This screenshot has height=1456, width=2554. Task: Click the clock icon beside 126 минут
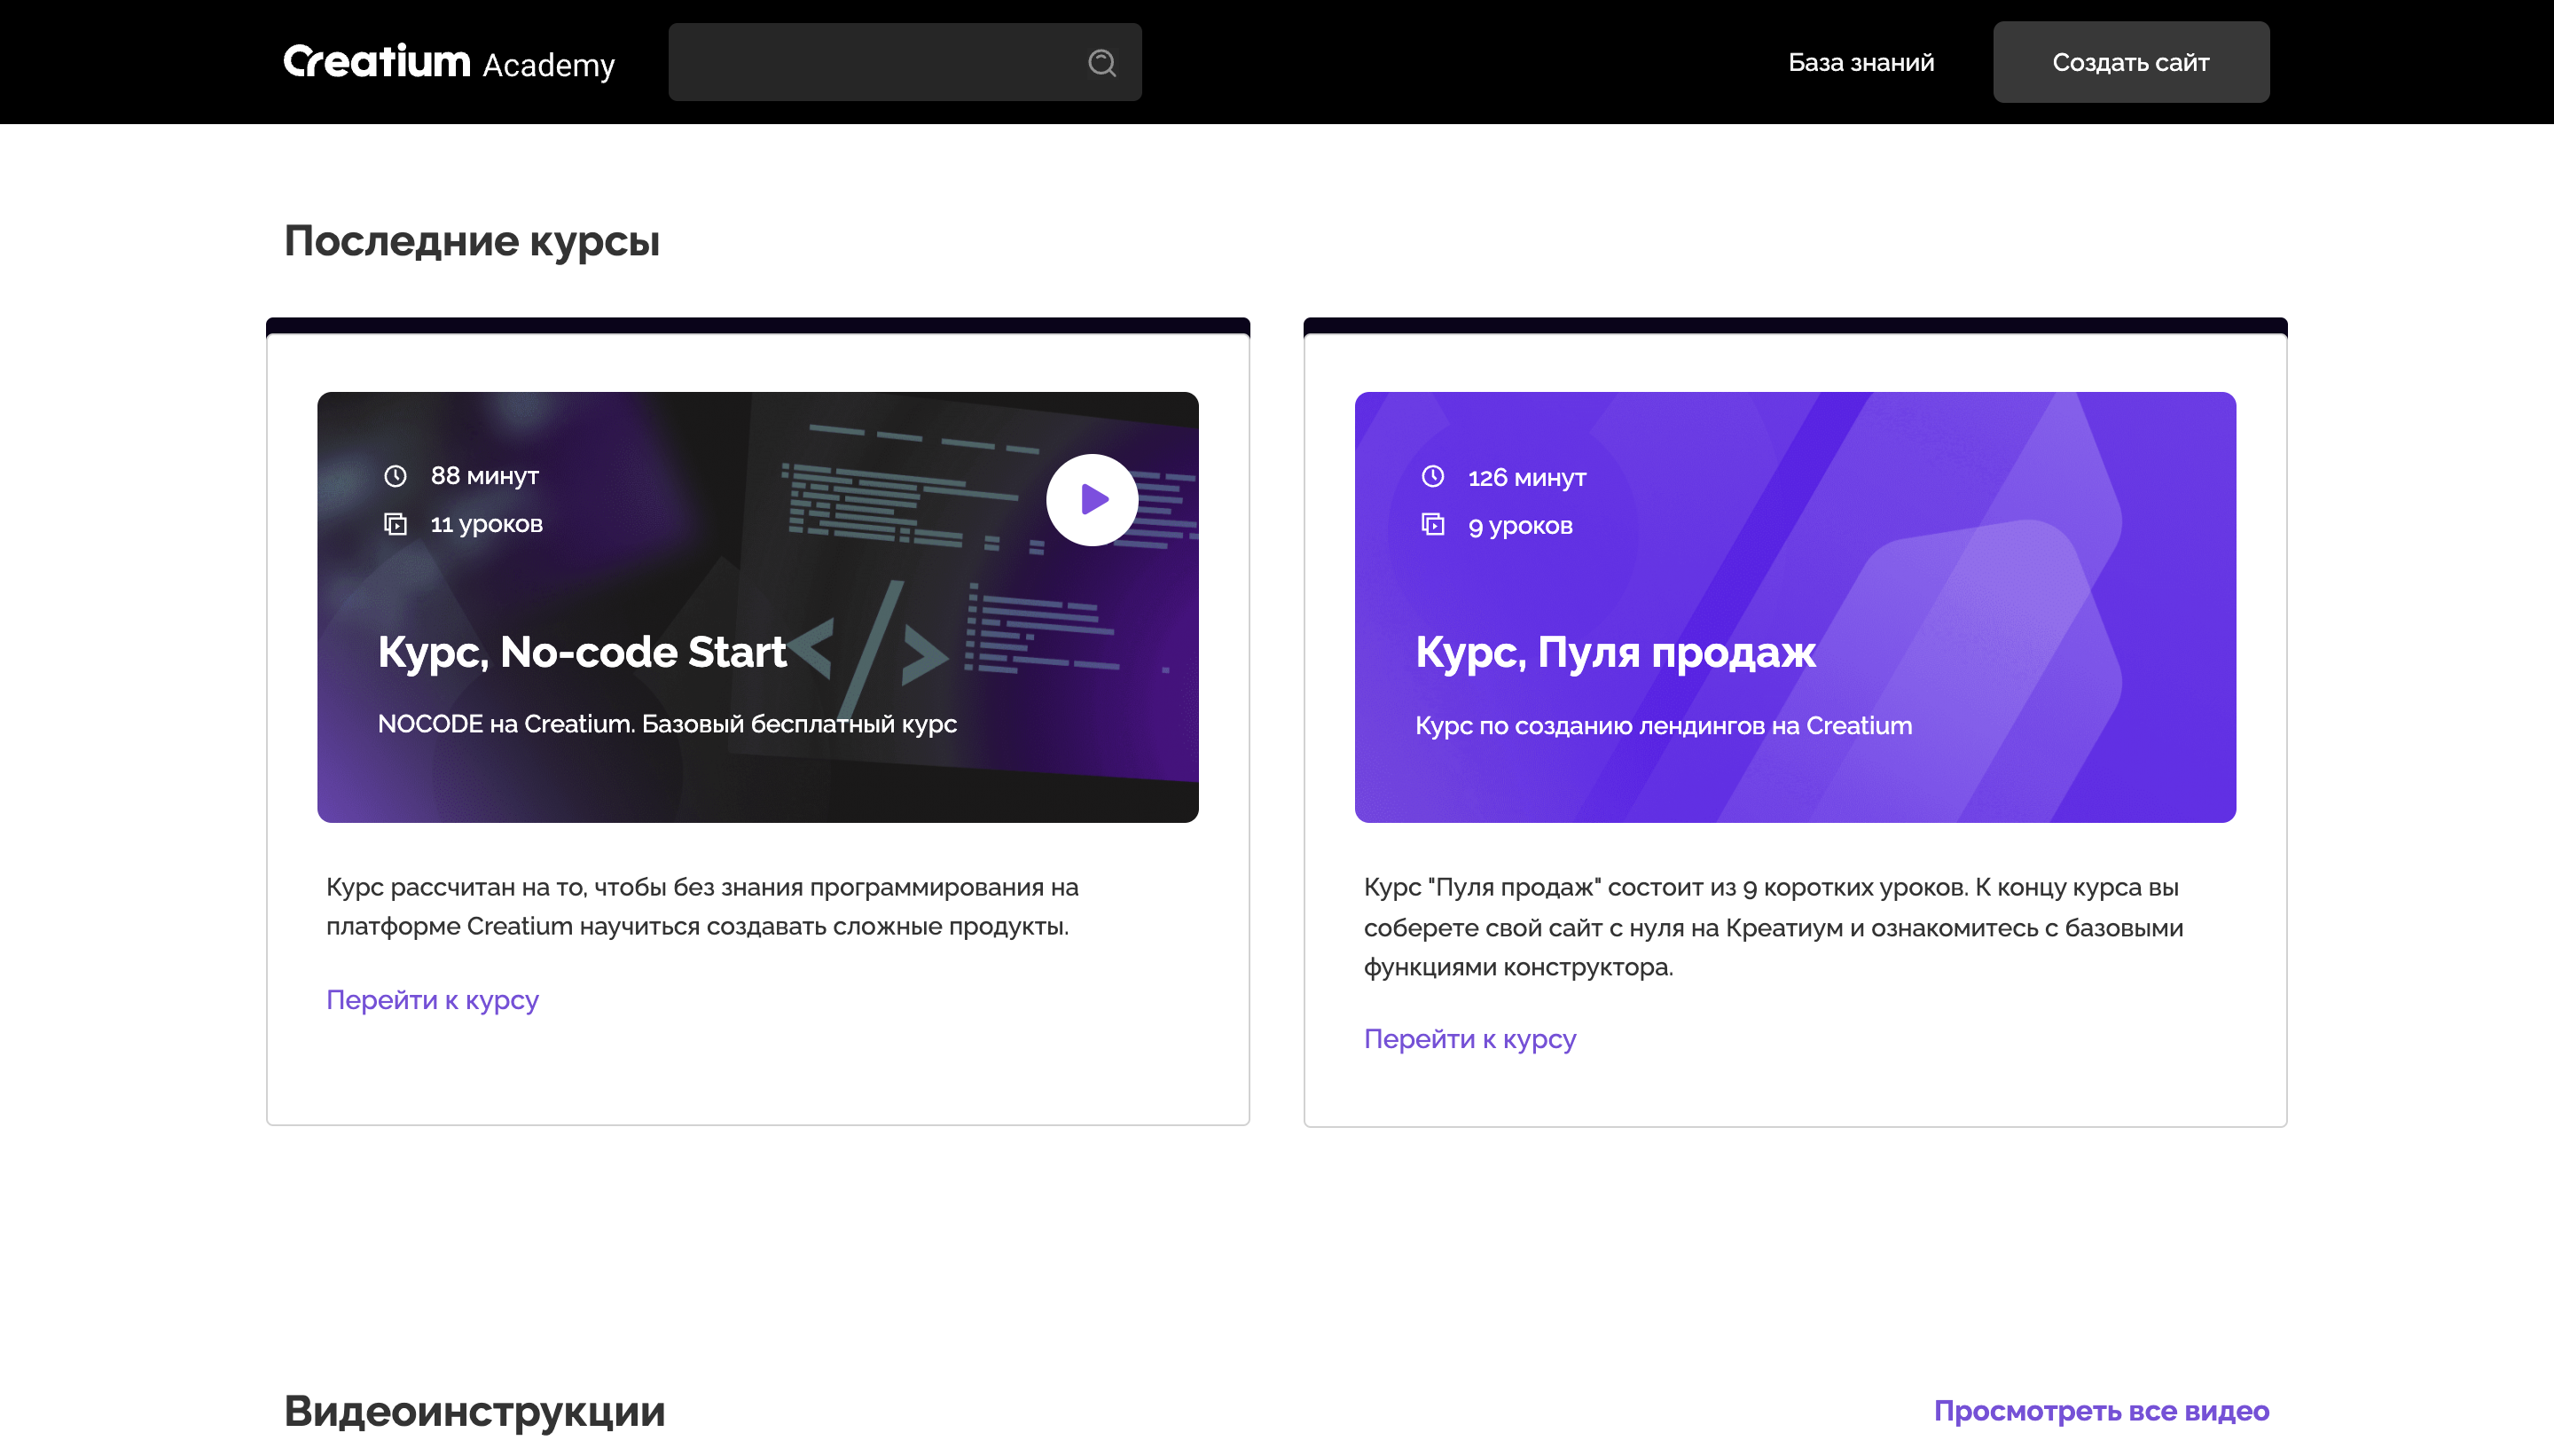tap(1433, 476)
